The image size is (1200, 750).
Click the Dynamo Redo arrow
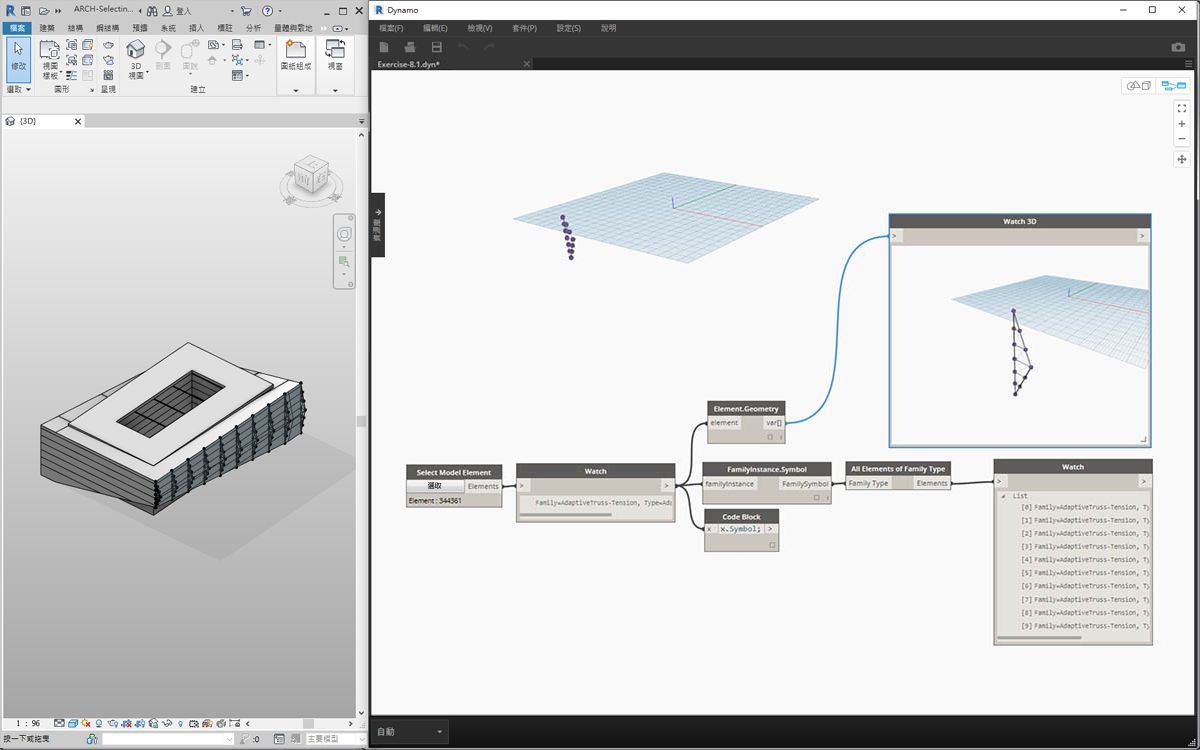point(488,47)
